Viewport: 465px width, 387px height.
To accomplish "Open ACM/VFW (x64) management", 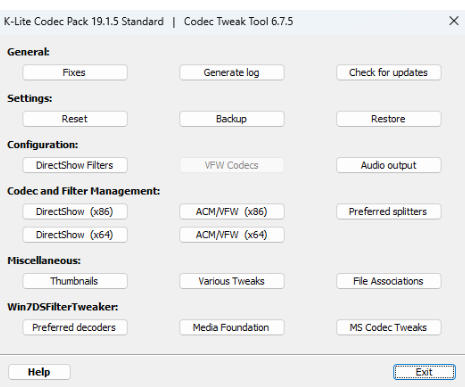I will click(x=232, y=235).
